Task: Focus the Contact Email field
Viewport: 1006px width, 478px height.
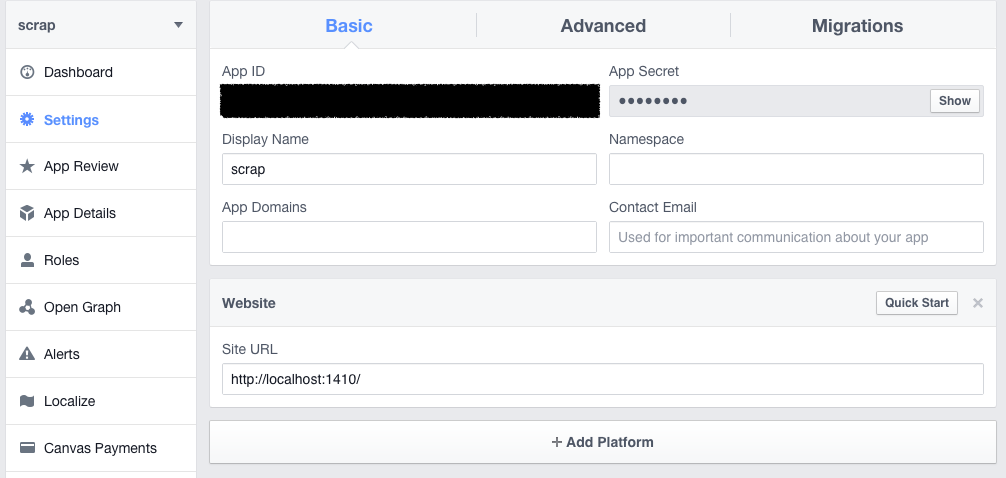Action: tap(796, 237)
